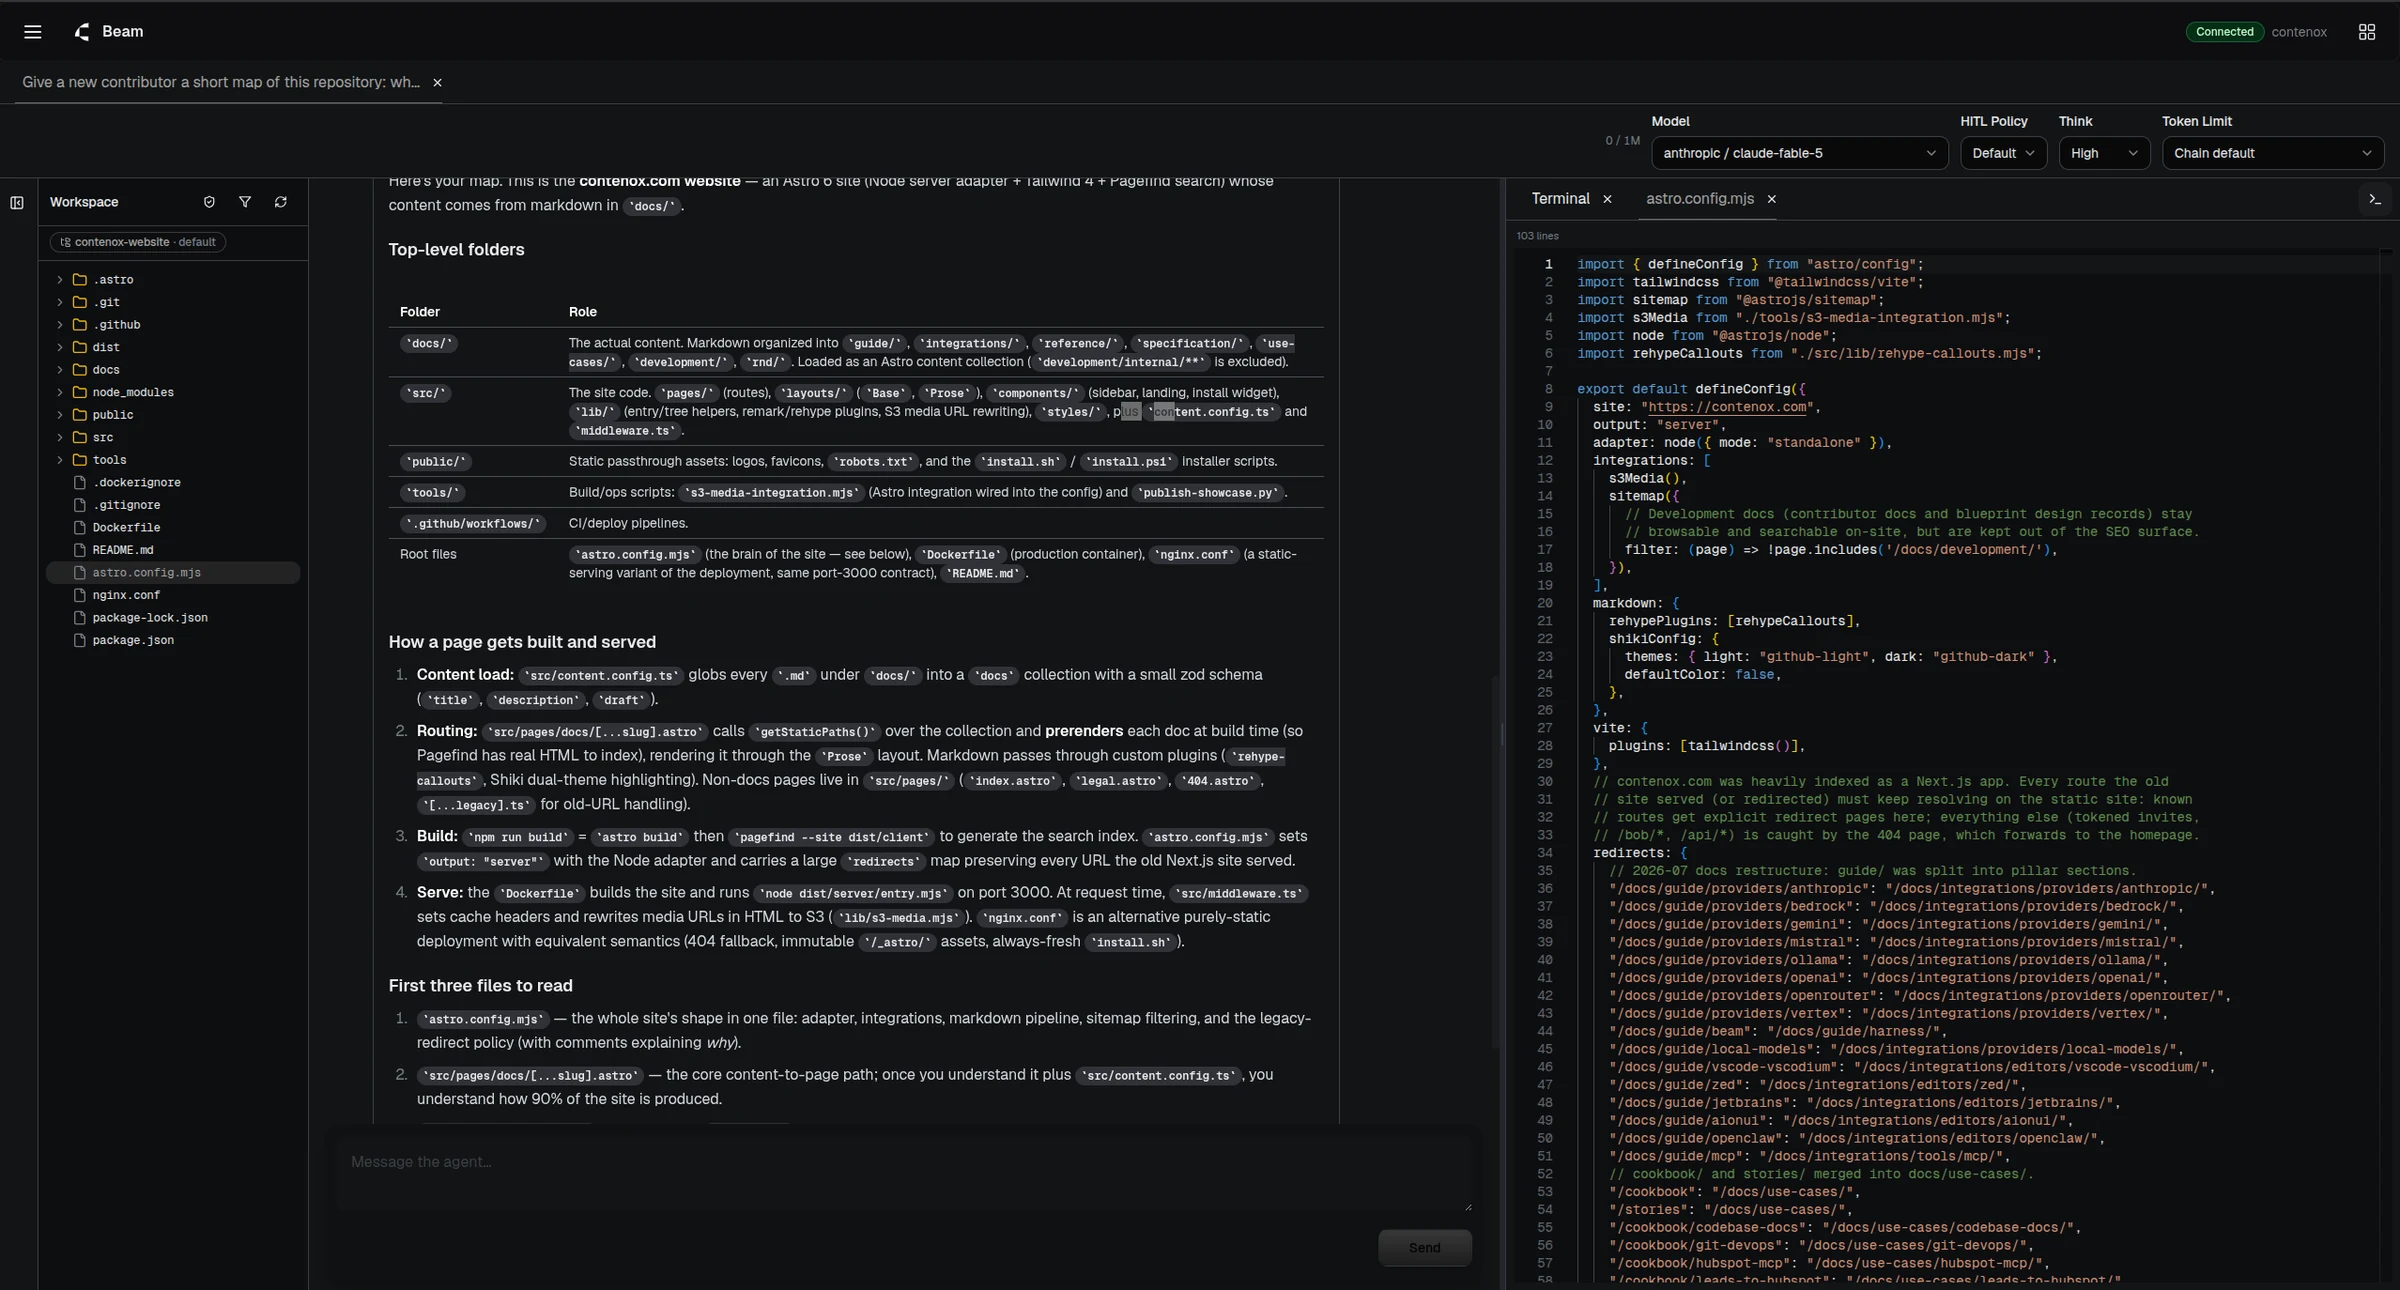Open the hamburger menu

32,32
